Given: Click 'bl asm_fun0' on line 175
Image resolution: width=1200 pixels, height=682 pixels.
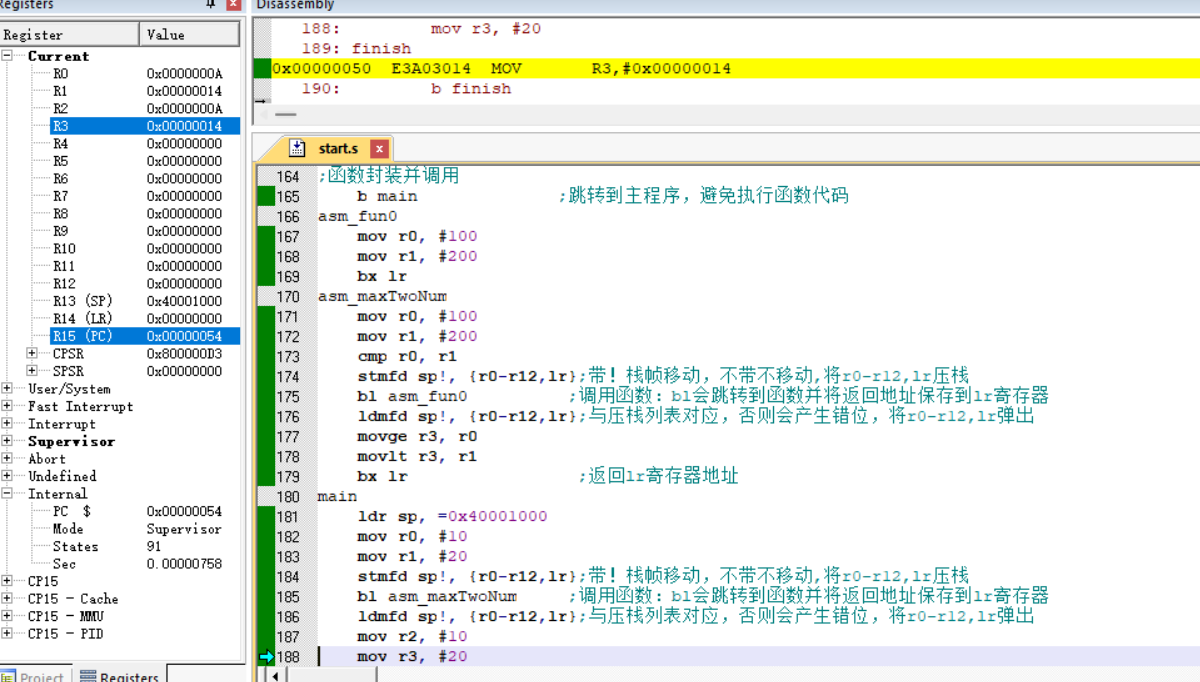Looking at the screenshot, I should (412, 396).
